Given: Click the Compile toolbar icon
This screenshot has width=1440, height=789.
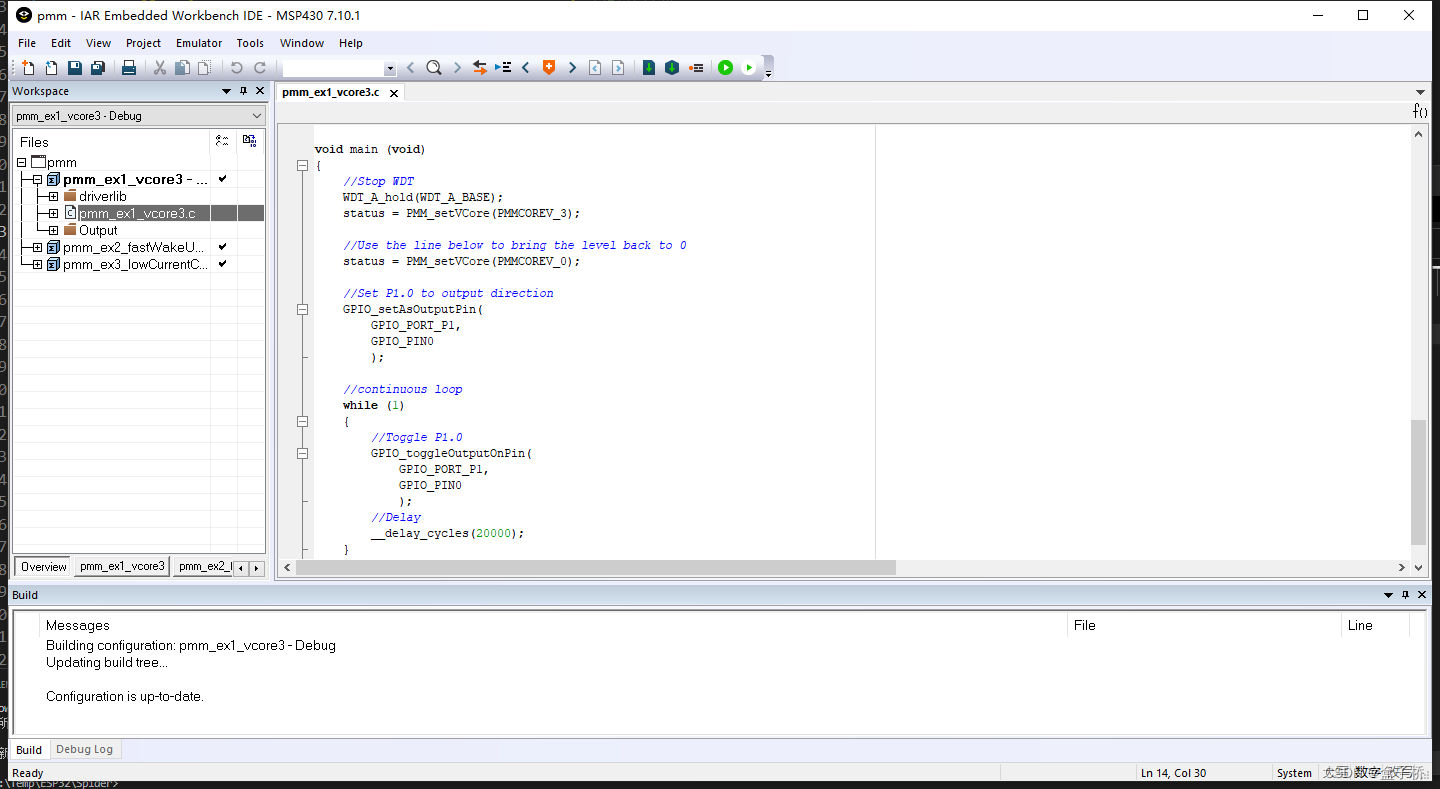Looking at the screenshot, I should tap(649, 68).
